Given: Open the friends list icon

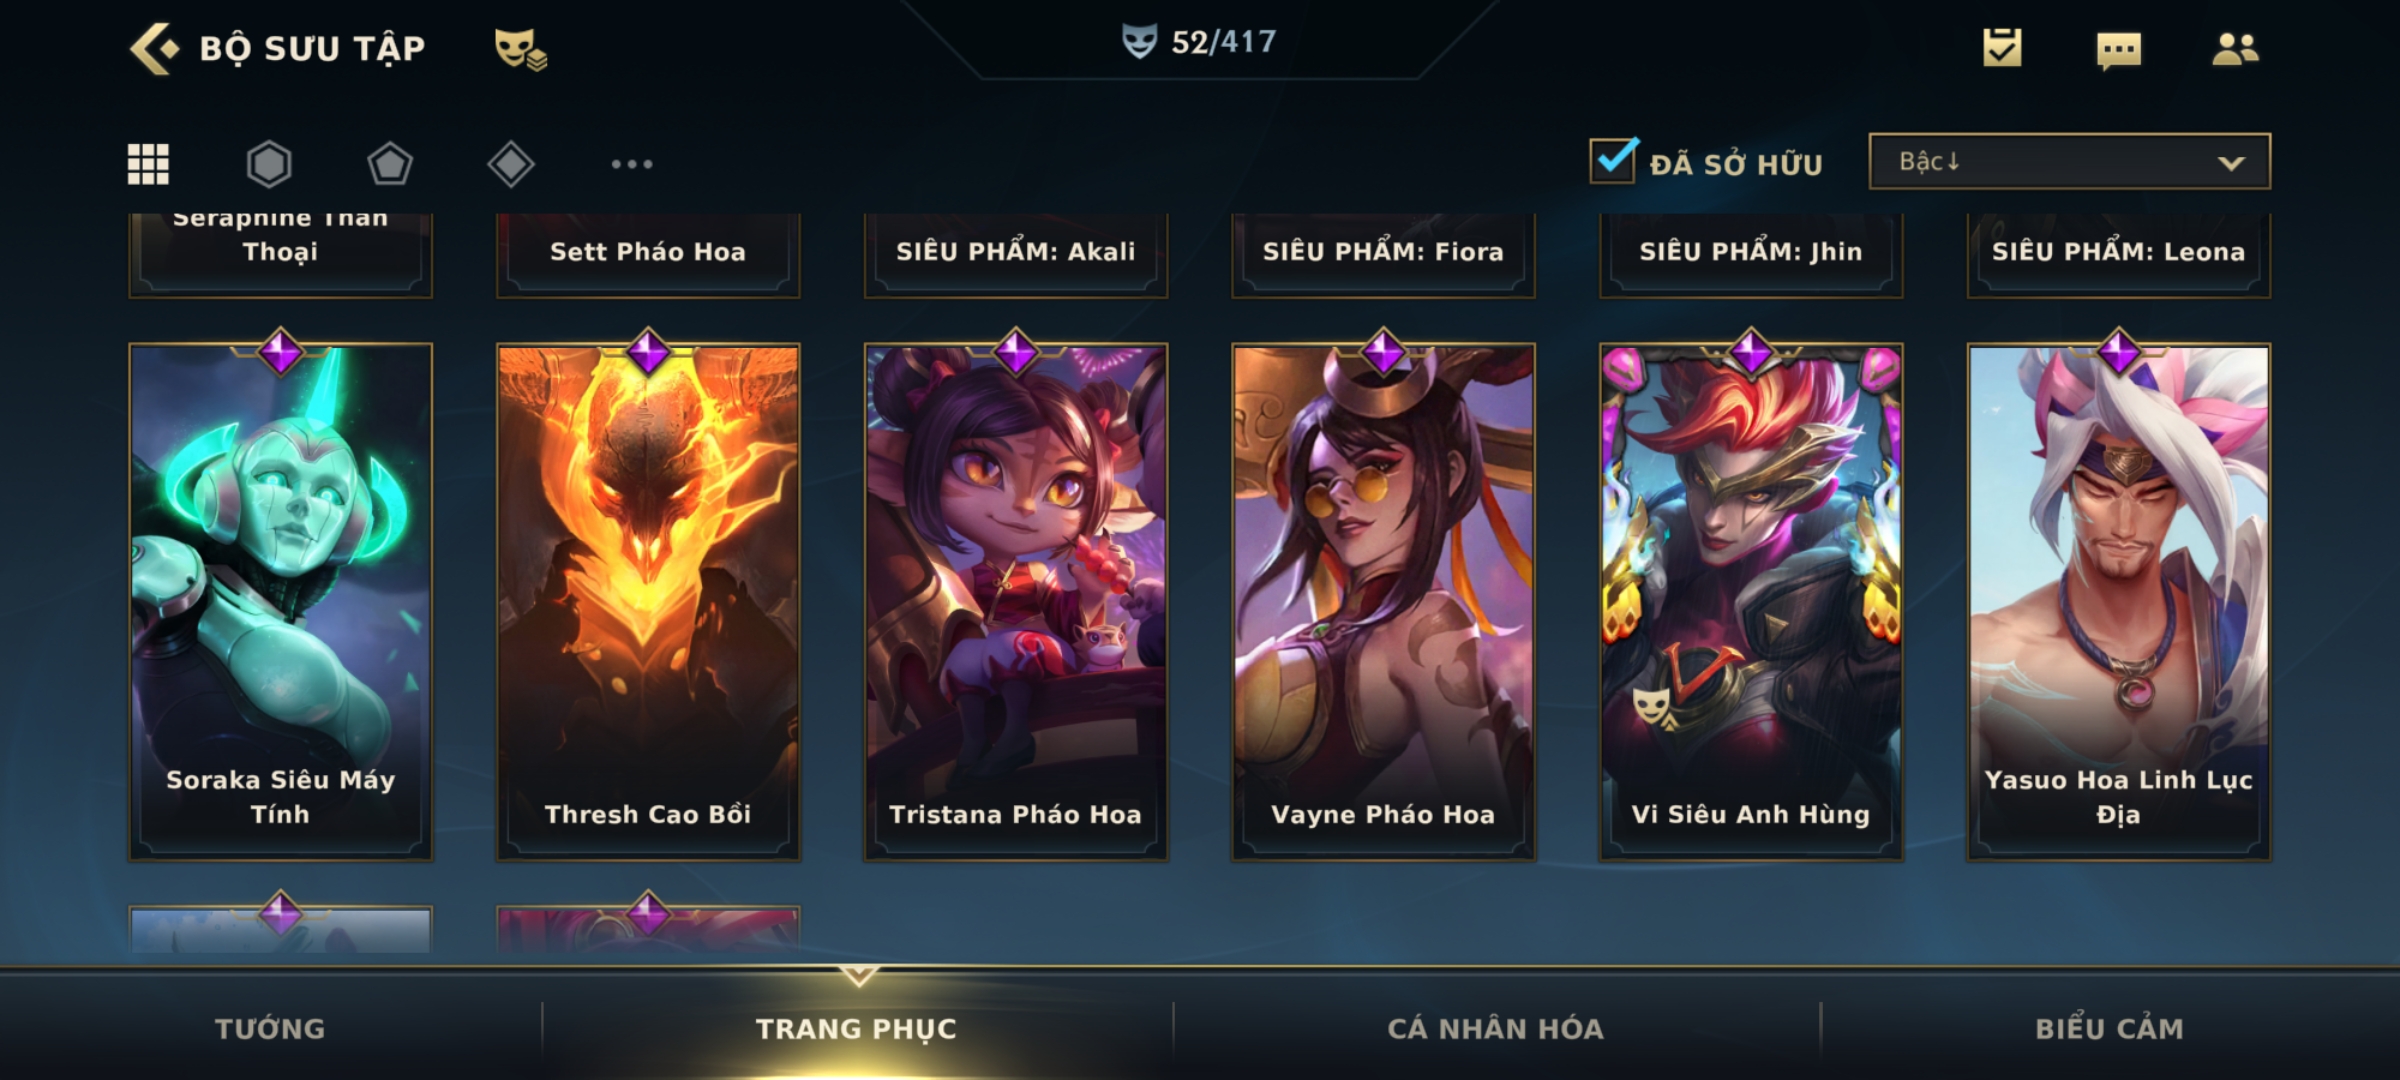Looking at the screenshot, I should 2235,48.
